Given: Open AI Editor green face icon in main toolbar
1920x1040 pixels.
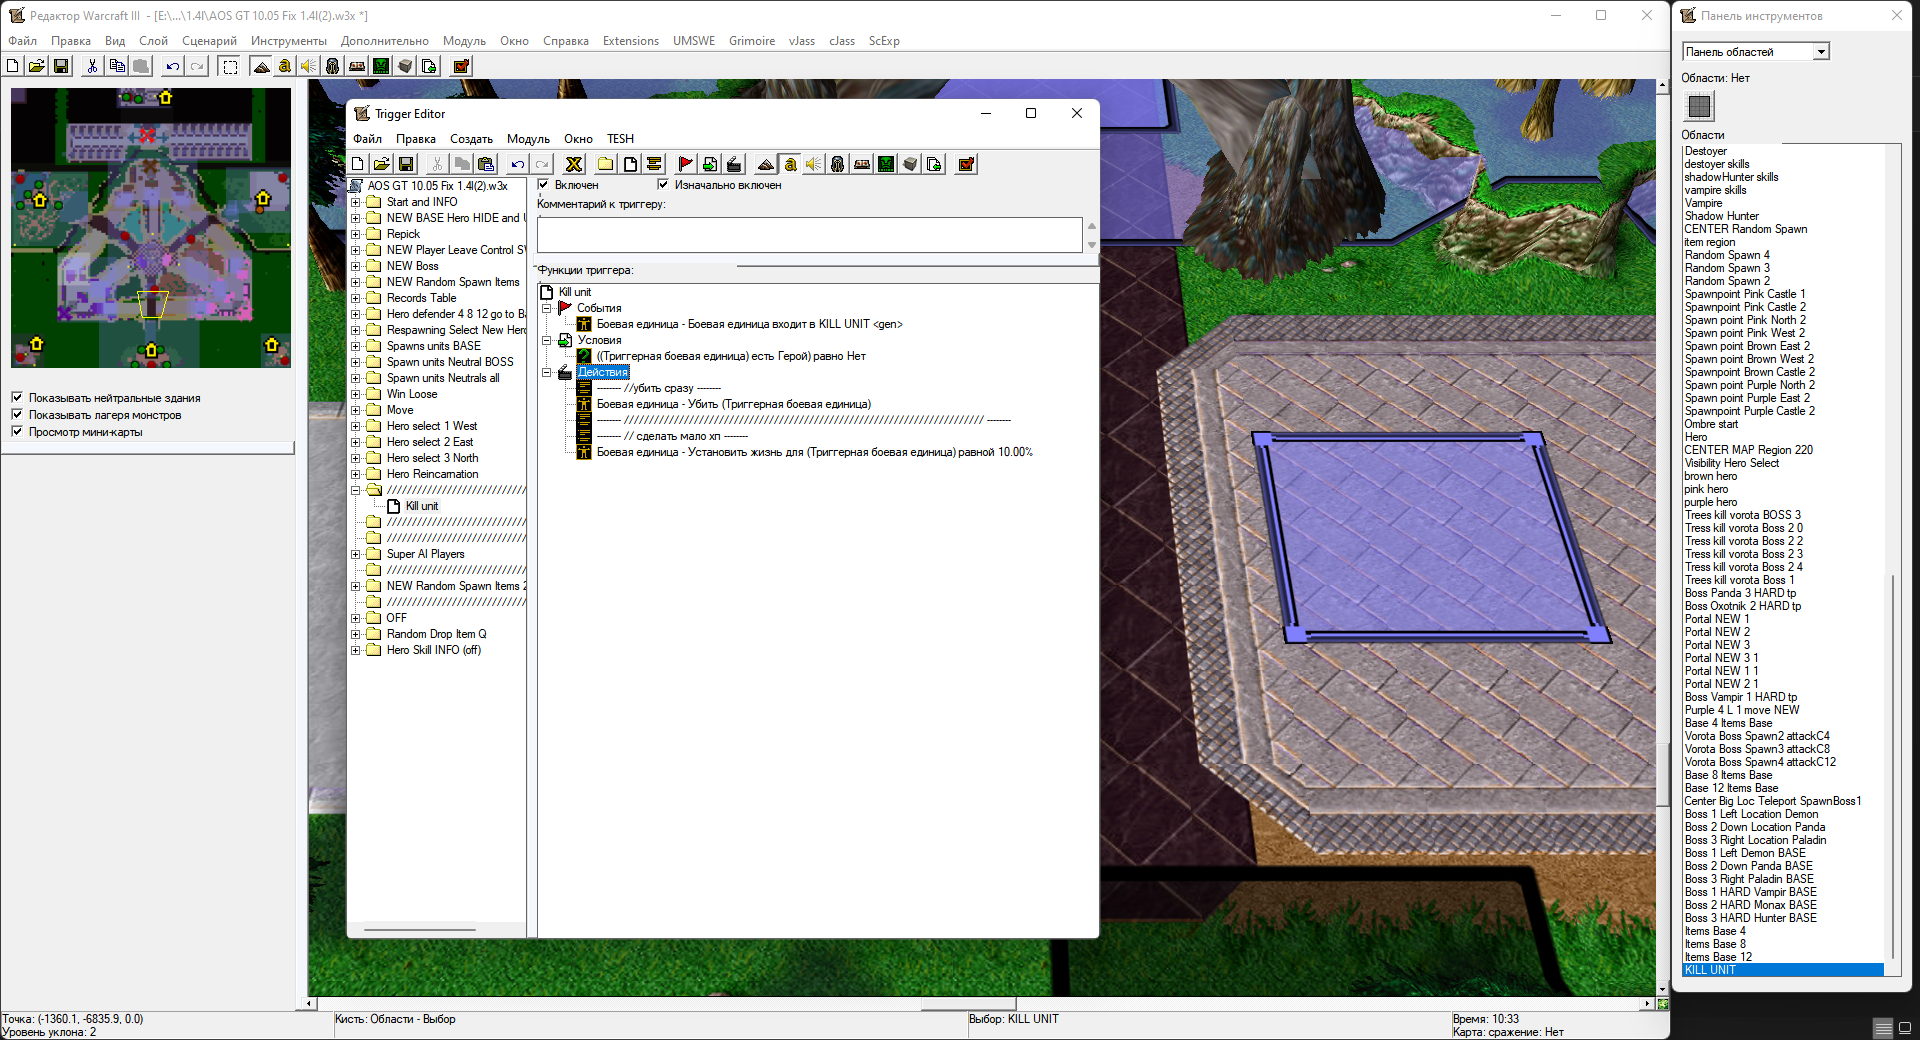Looking at the screenshot, I should point(381,66).
